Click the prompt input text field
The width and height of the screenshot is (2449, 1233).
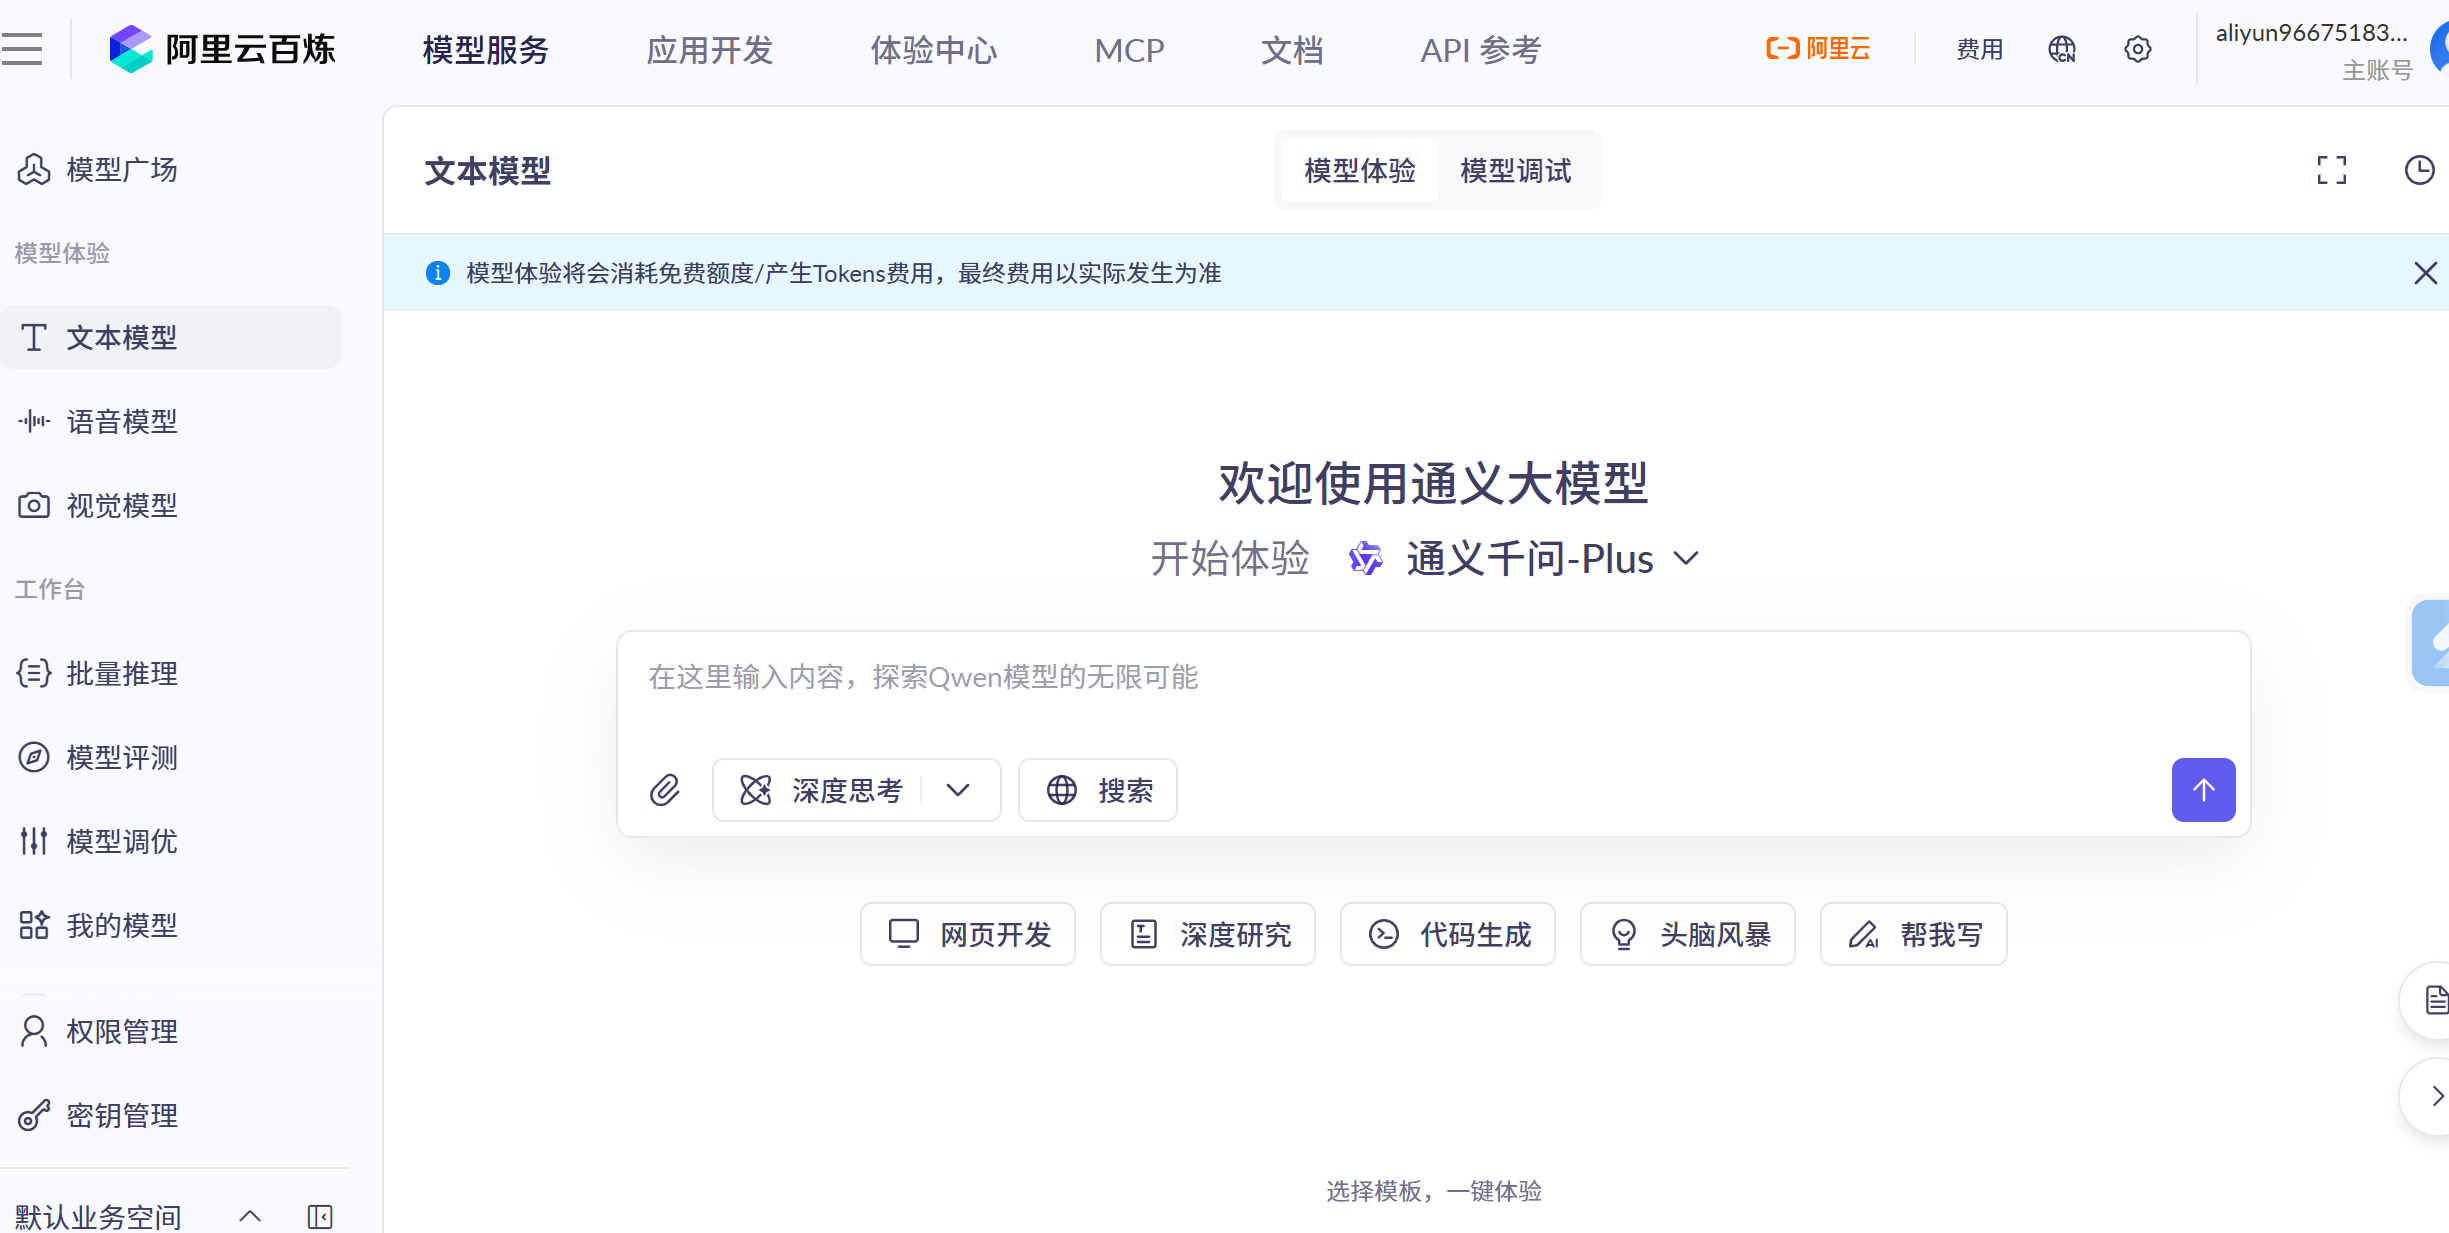pyautogui.click(x=1400, y=678)
